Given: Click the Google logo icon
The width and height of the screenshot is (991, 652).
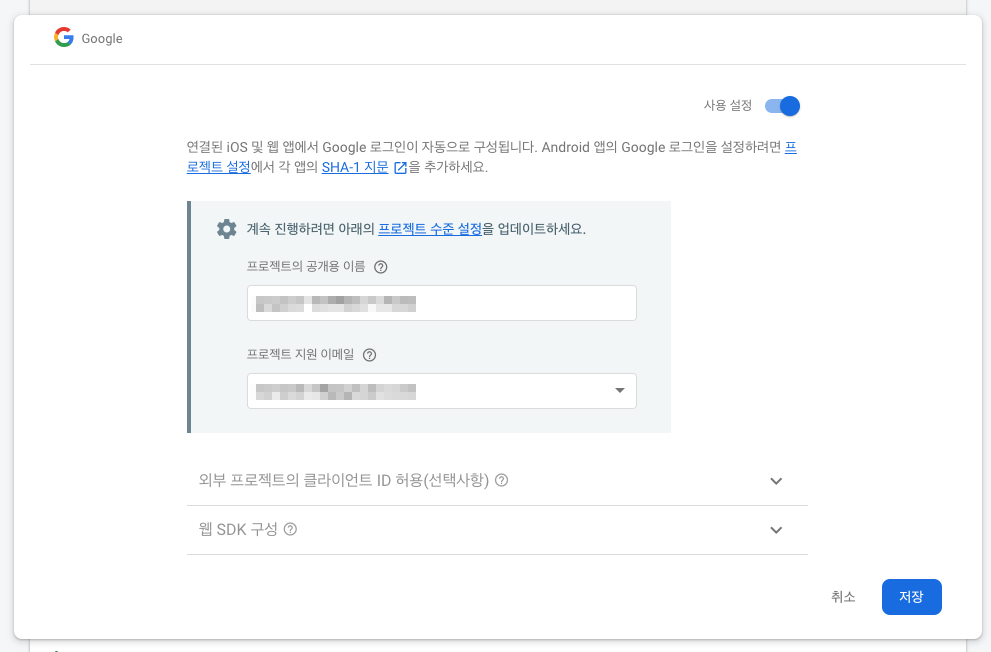Looking at the screenshot, I should [x=64, y=37].
